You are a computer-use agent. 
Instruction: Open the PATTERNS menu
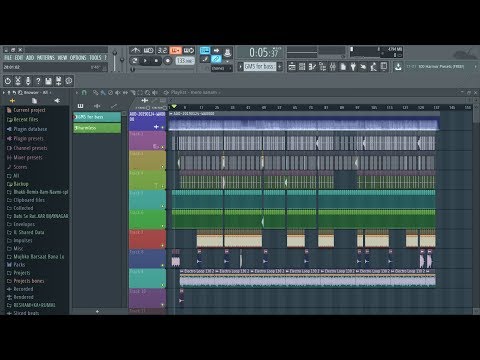(x=46, y=58)
